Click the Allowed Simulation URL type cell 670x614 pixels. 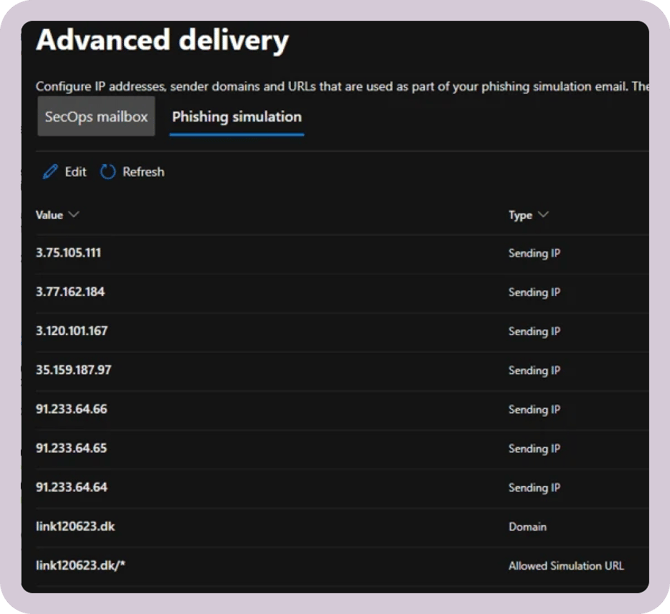pos(565,566)
